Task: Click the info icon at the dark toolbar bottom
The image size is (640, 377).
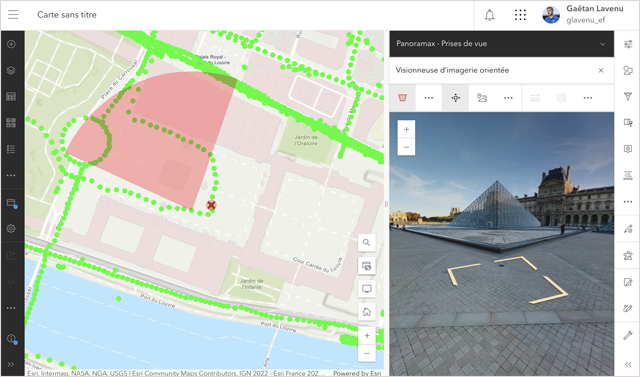Action: coord(11,338)
